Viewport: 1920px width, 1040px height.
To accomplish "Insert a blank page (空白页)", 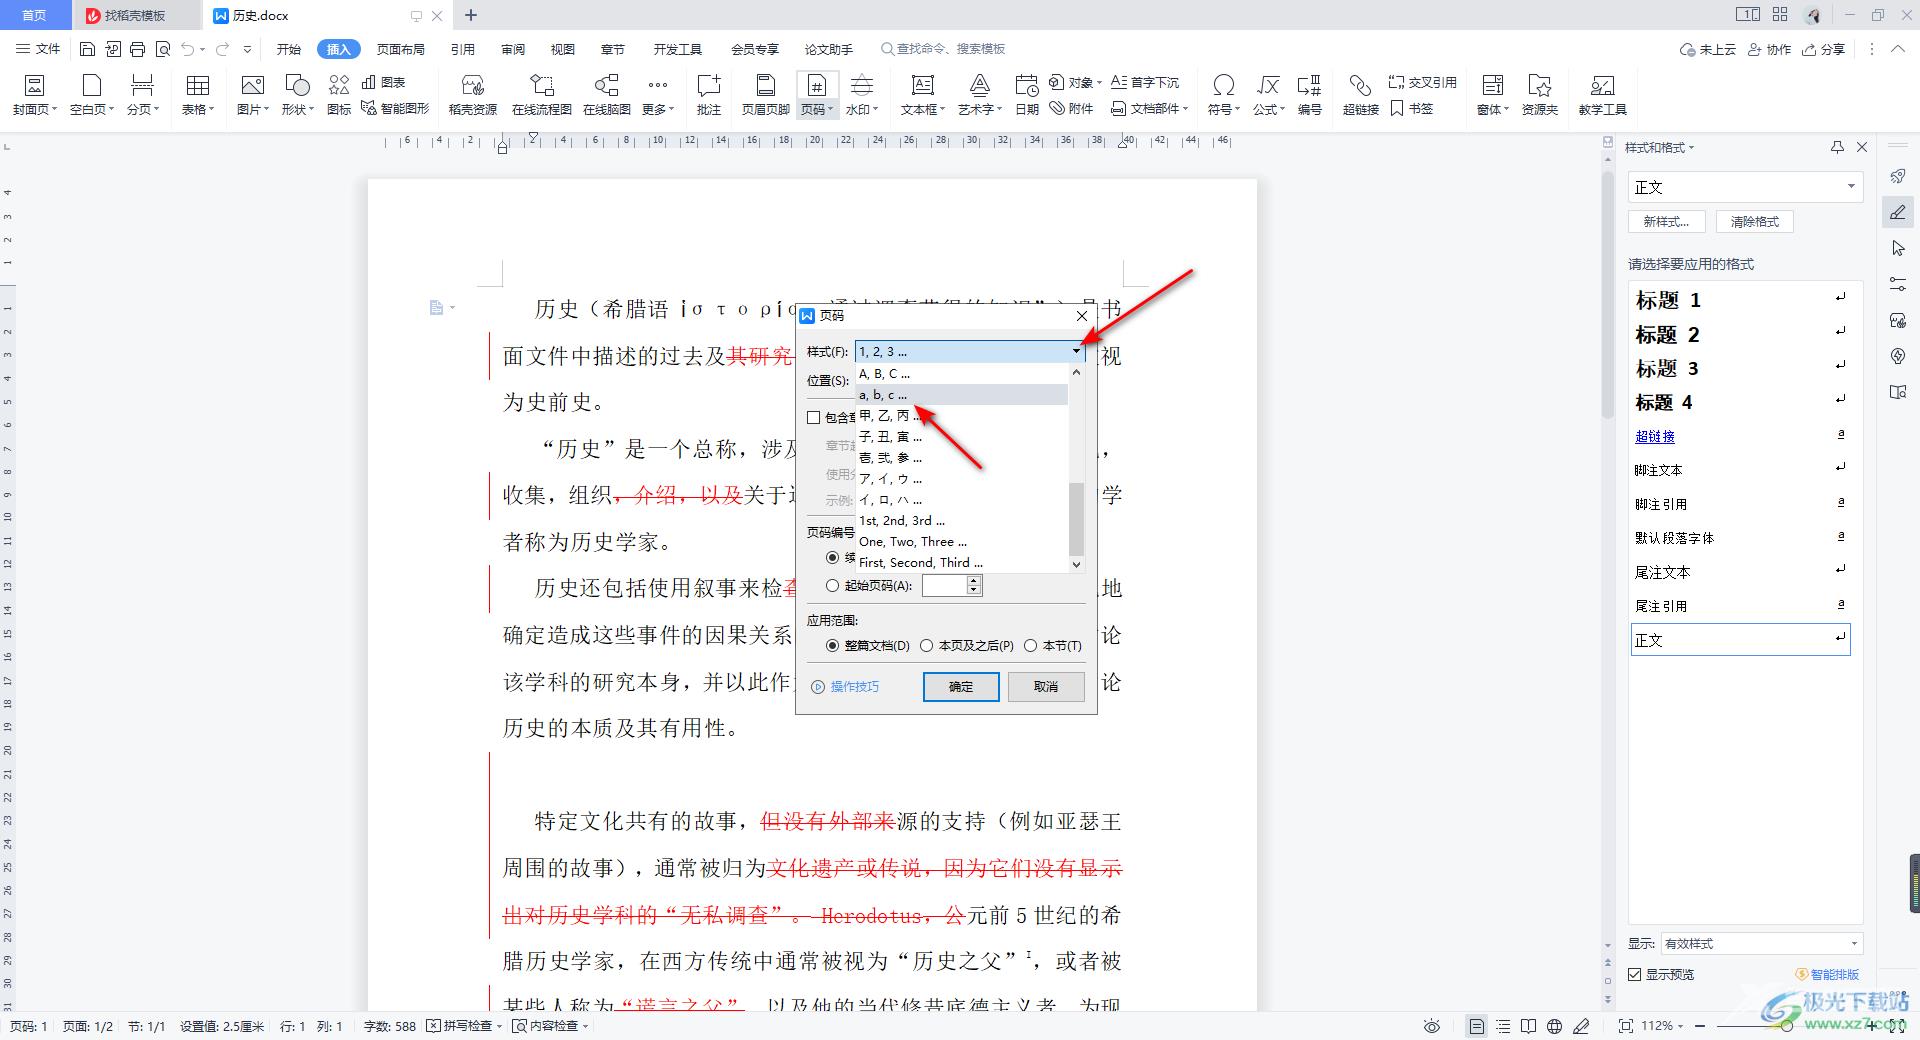I will coord(91,95).
